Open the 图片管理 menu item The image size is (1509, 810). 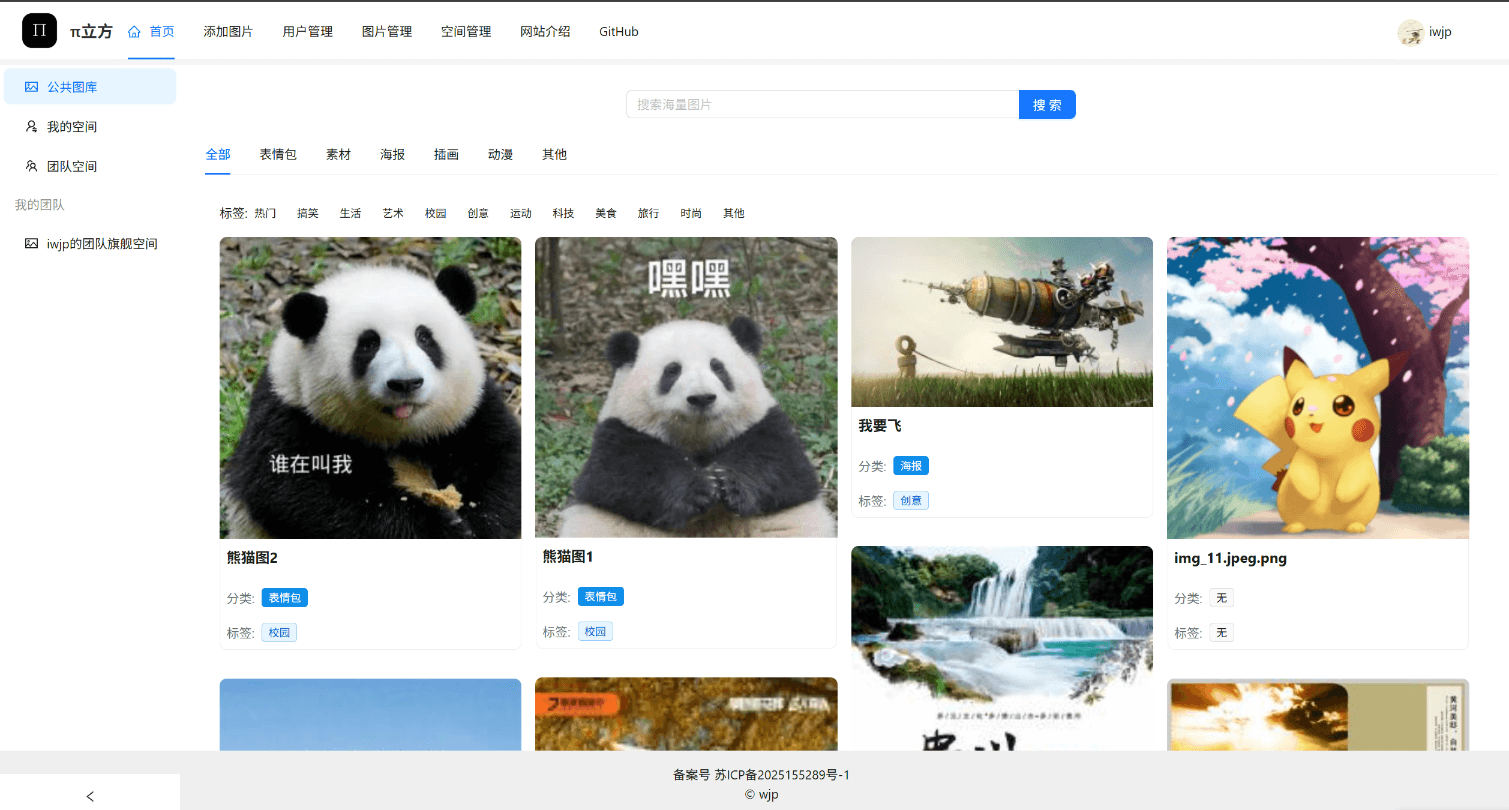coord(387,32)
